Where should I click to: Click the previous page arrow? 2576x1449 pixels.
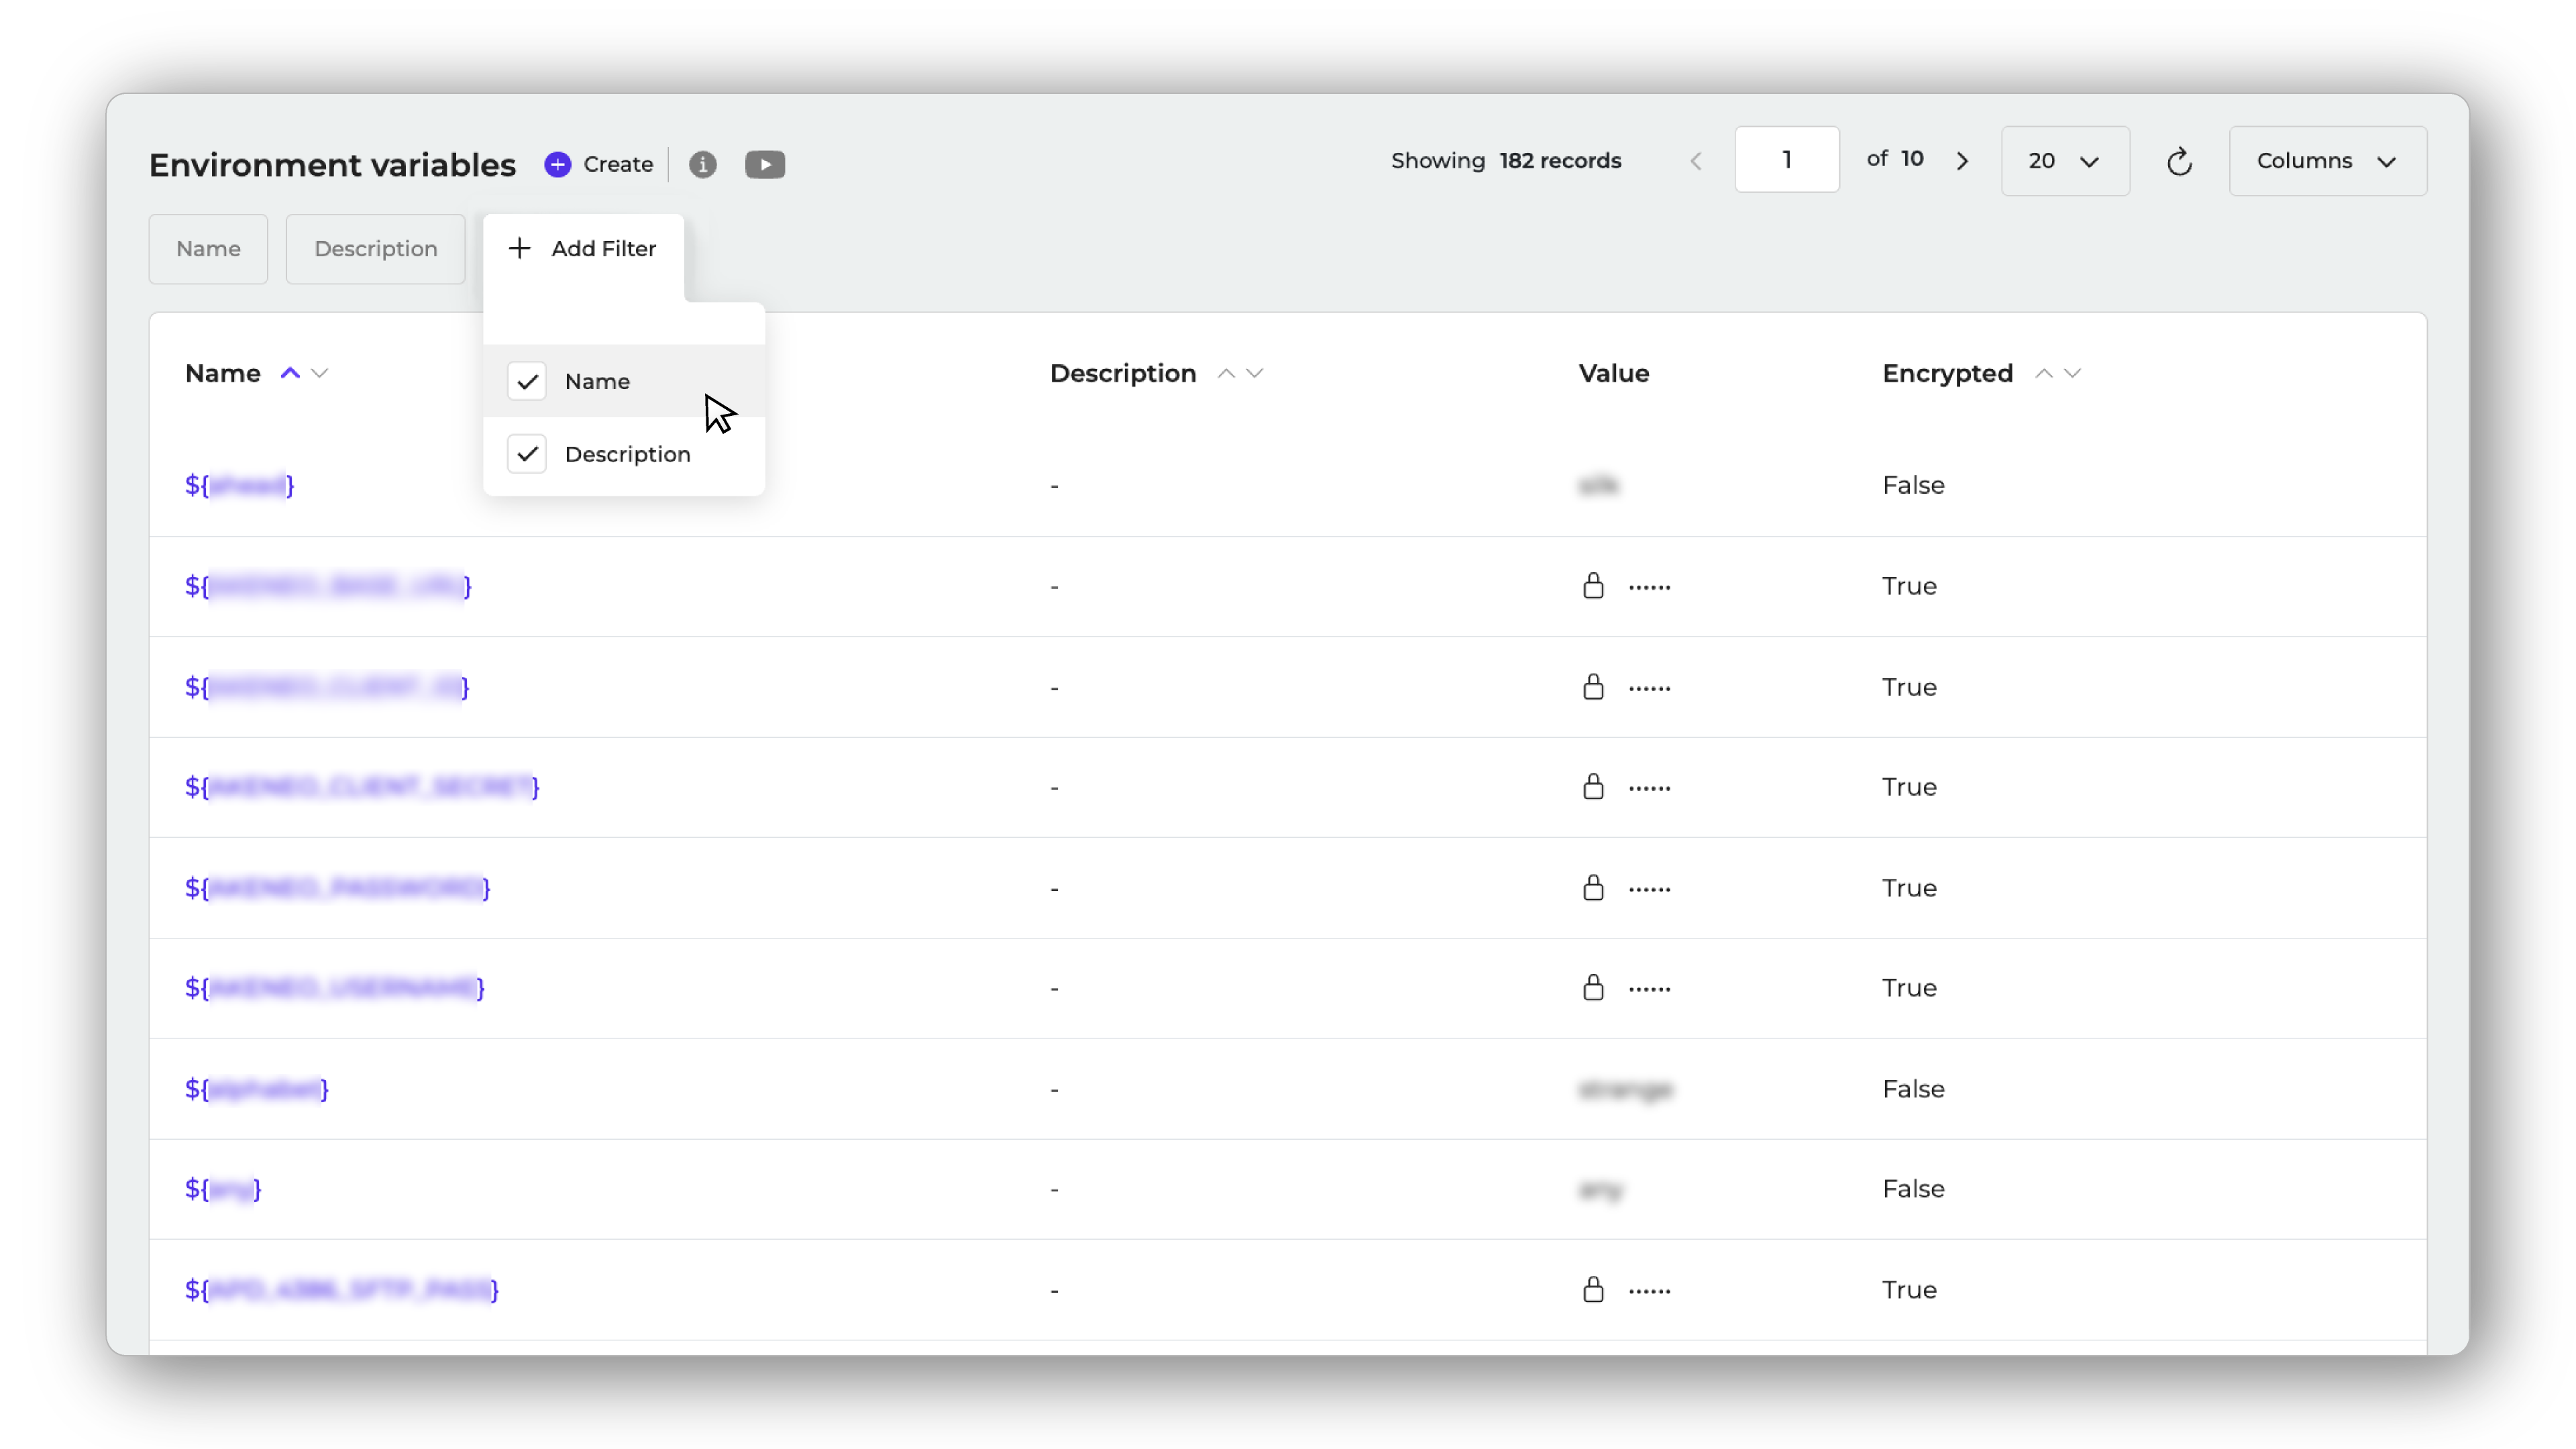1696,162
